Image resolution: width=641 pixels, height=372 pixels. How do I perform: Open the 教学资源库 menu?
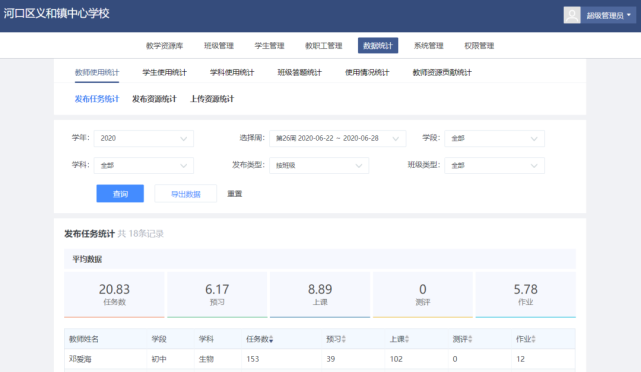165,46
